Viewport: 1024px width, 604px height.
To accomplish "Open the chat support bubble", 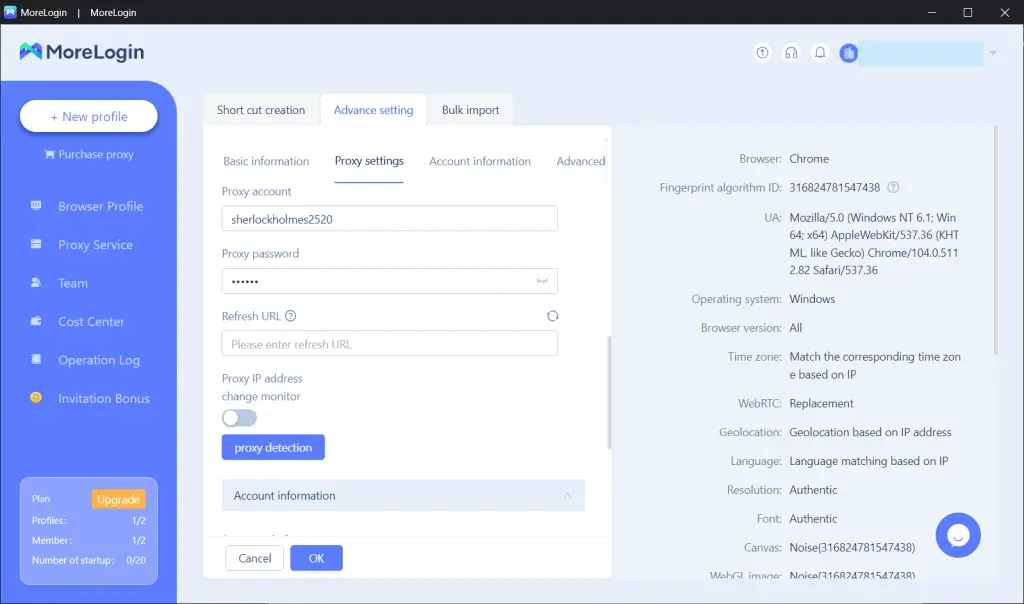I will 957,535.
